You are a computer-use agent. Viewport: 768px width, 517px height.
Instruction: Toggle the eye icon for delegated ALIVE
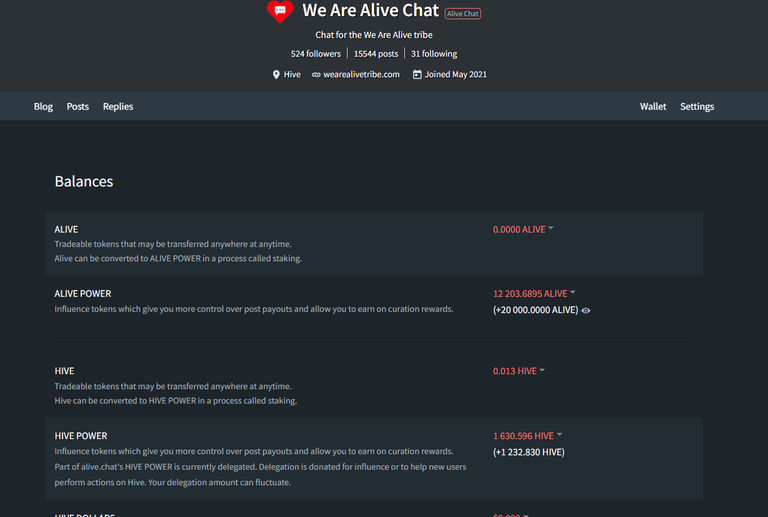pos(585,310)
